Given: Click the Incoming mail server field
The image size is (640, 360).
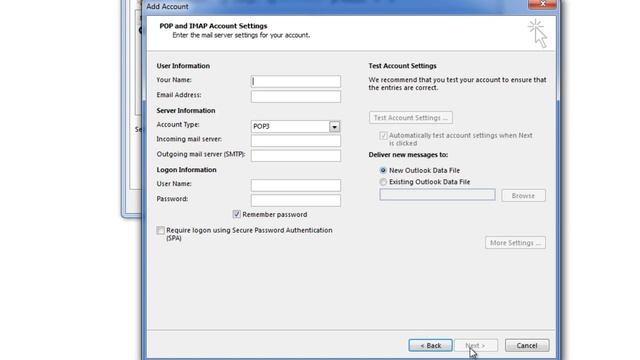Looking at the screenshot, I should point(296,140).
